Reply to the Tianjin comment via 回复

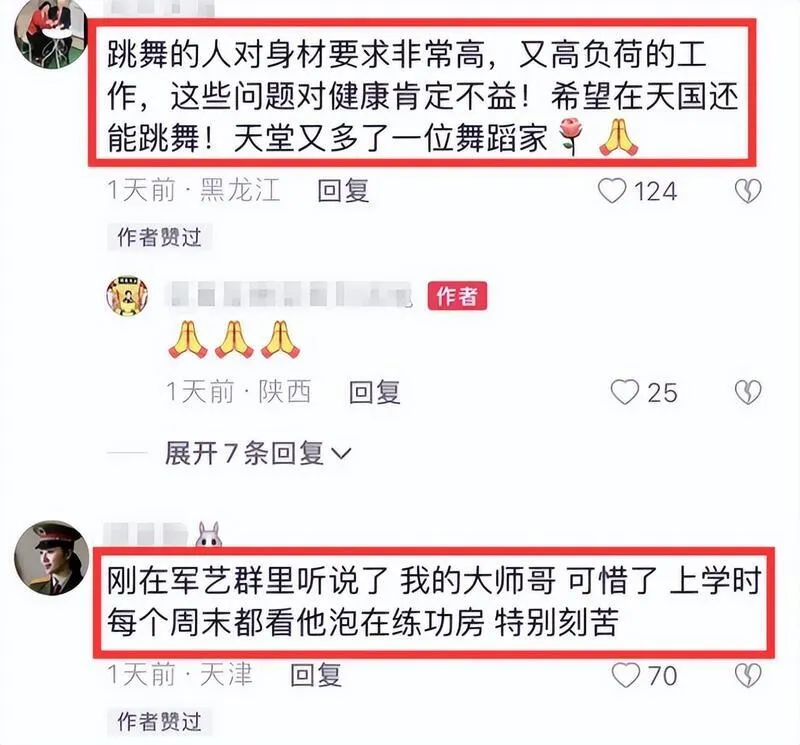(316, 675)
